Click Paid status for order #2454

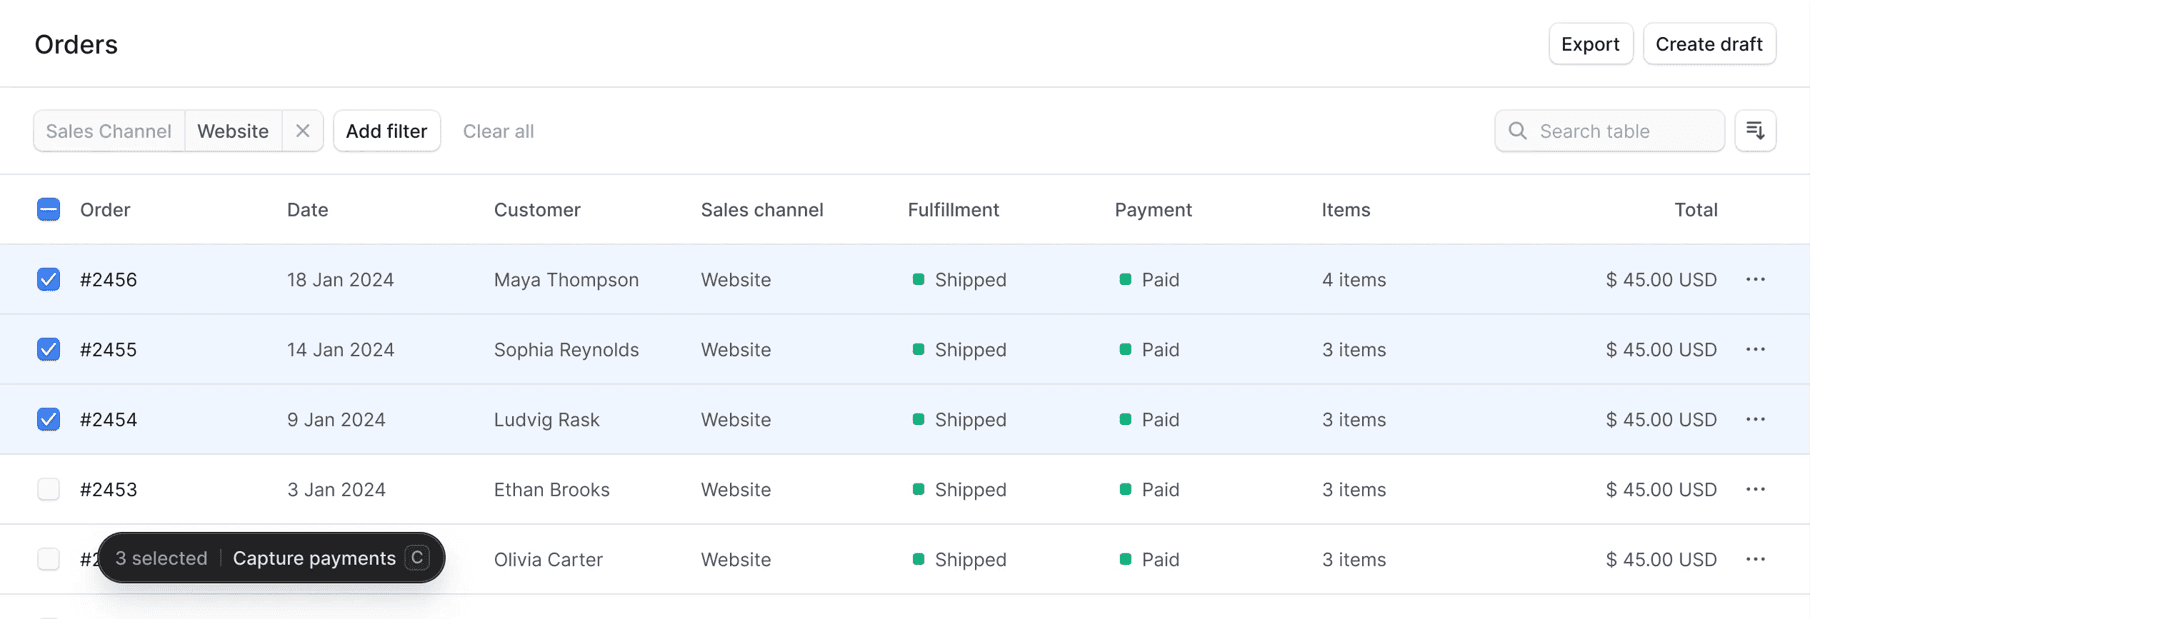coord(1149,420)
